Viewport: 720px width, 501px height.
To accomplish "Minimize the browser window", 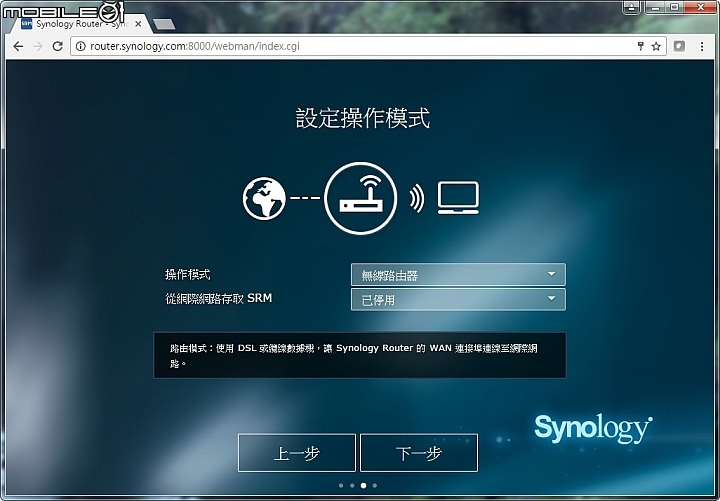I will [x=655, y=7].
